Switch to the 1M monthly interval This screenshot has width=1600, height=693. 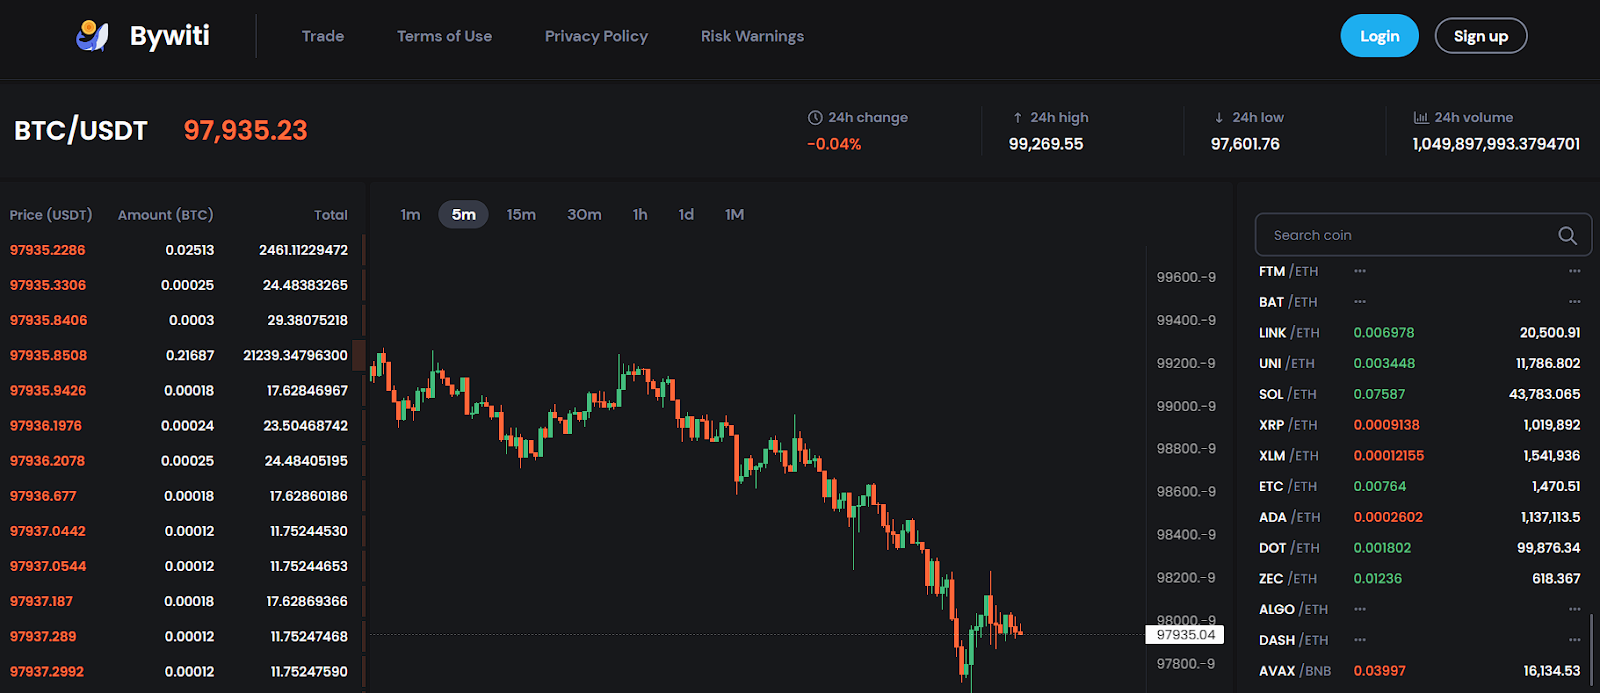(734, 215)
